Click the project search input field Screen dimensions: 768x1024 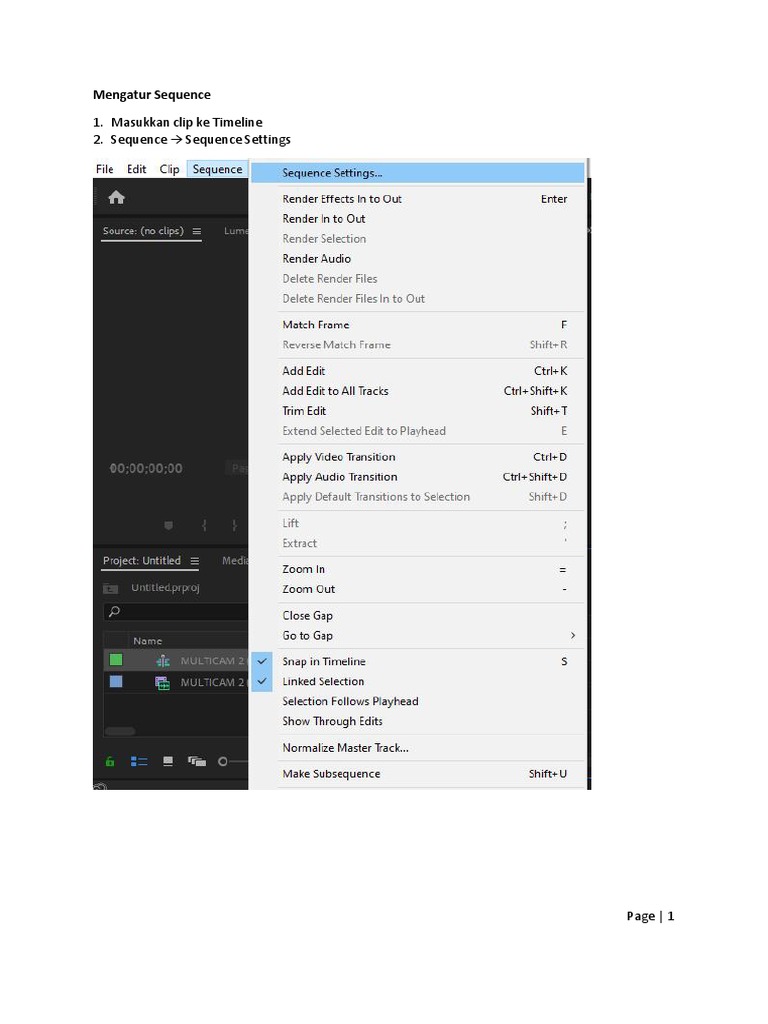(x=176, y=612)
